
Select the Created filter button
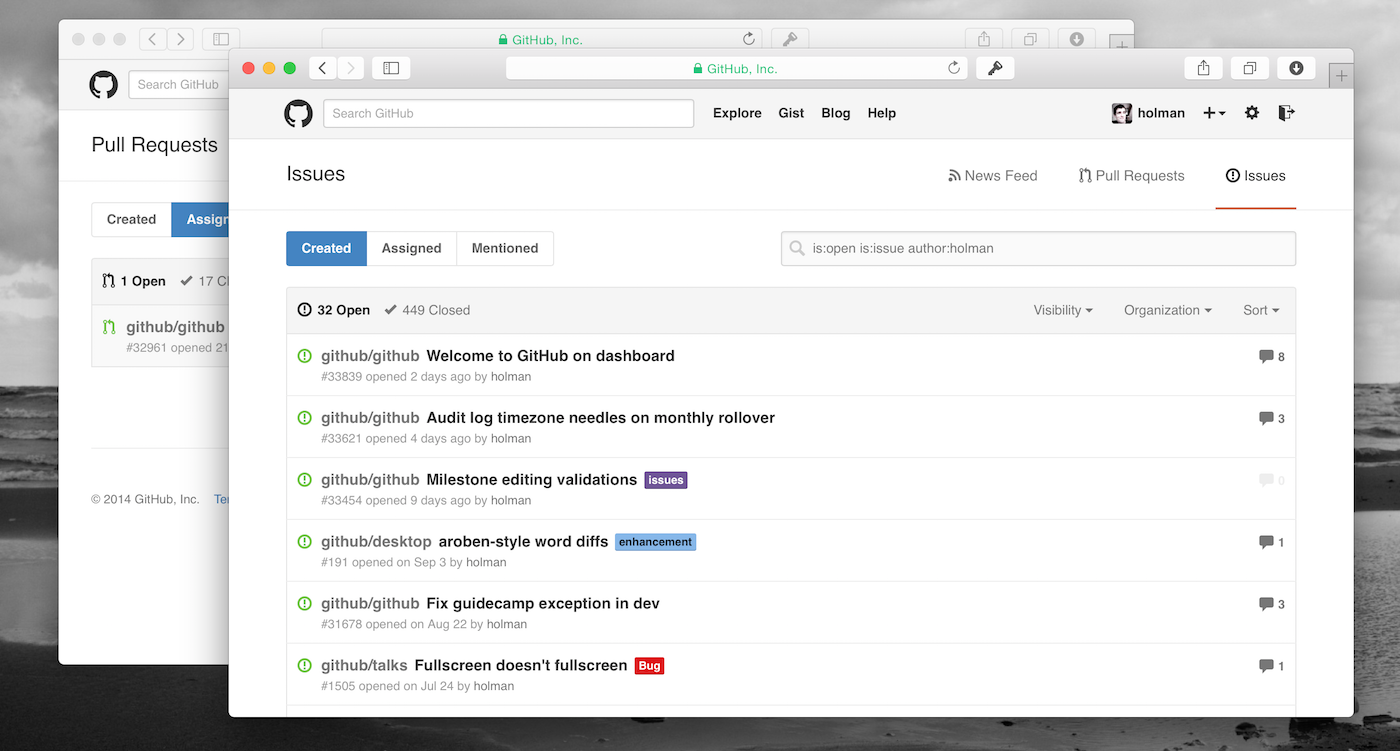point(326,248)
